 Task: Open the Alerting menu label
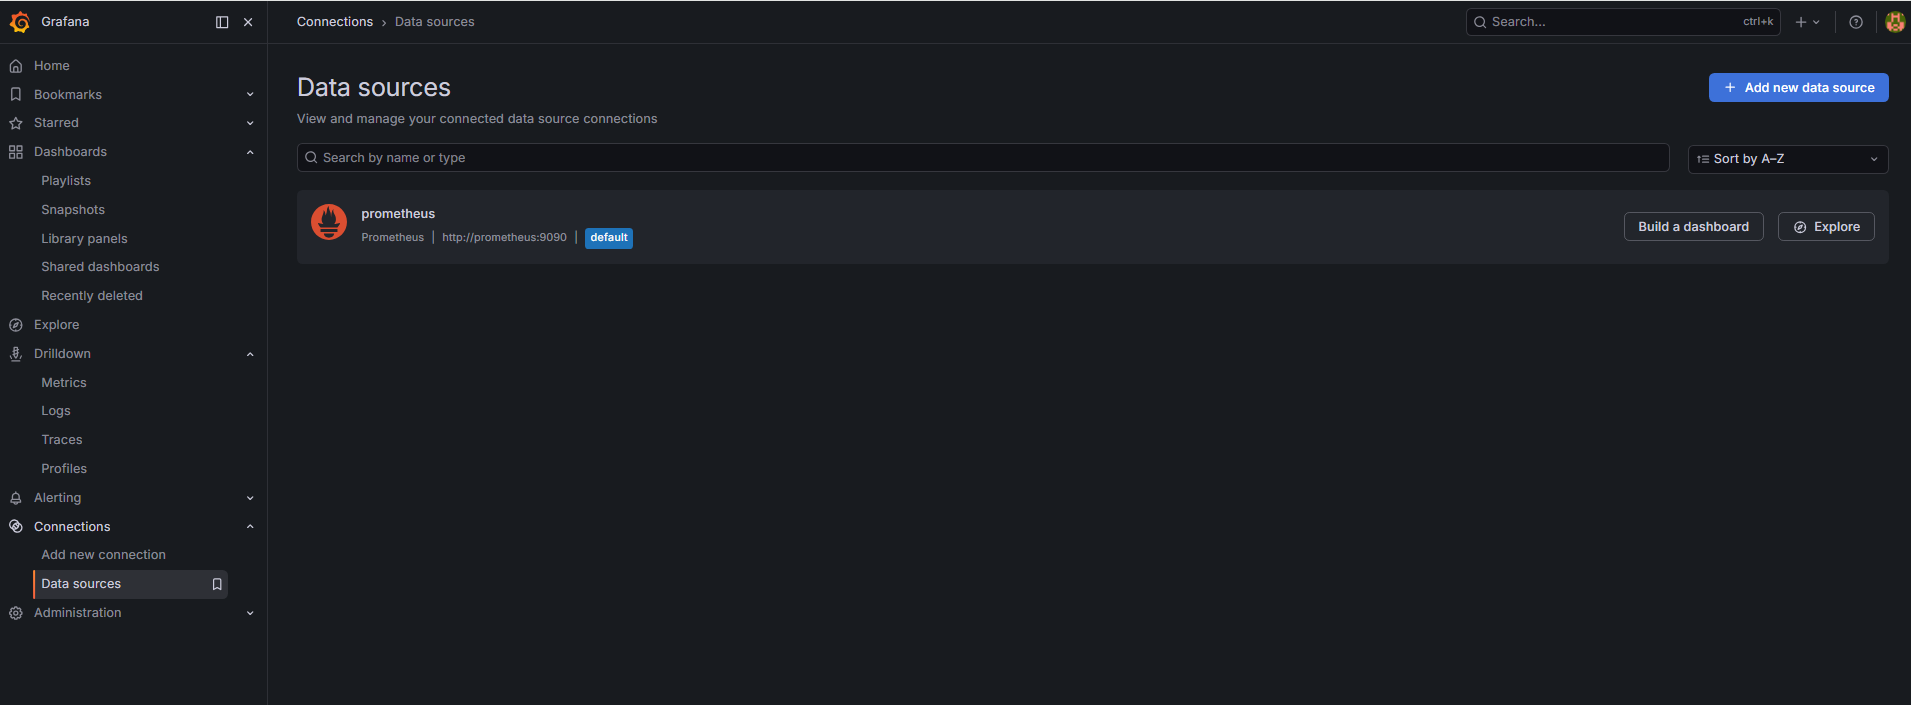point(58,498)
